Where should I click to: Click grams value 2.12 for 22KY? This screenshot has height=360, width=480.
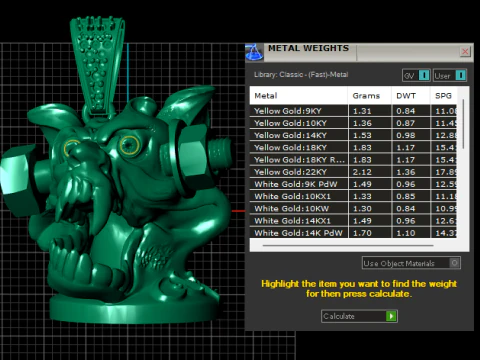pos(362,172)
